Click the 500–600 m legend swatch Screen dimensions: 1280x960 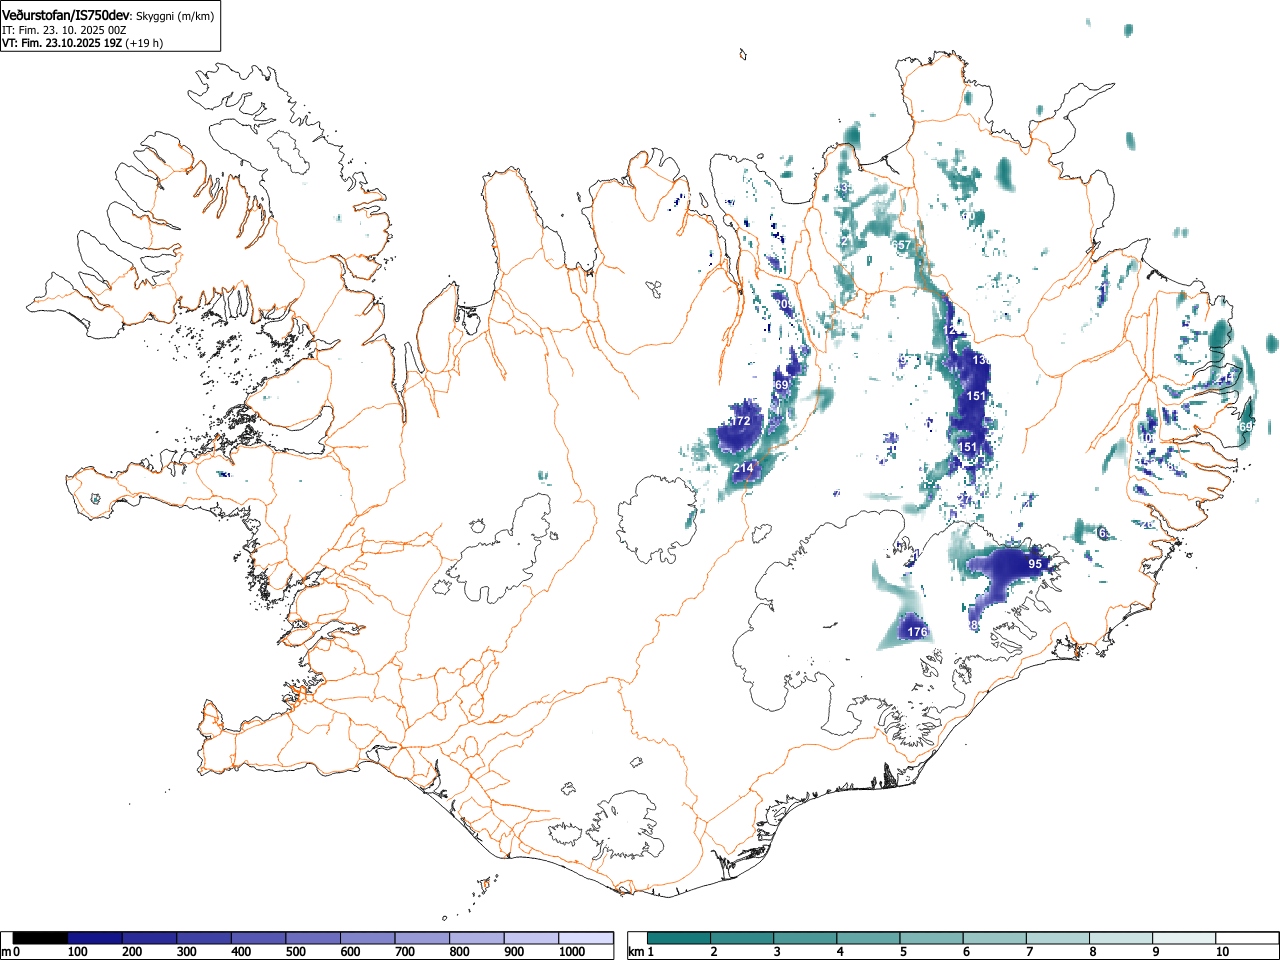click(313, 938)
